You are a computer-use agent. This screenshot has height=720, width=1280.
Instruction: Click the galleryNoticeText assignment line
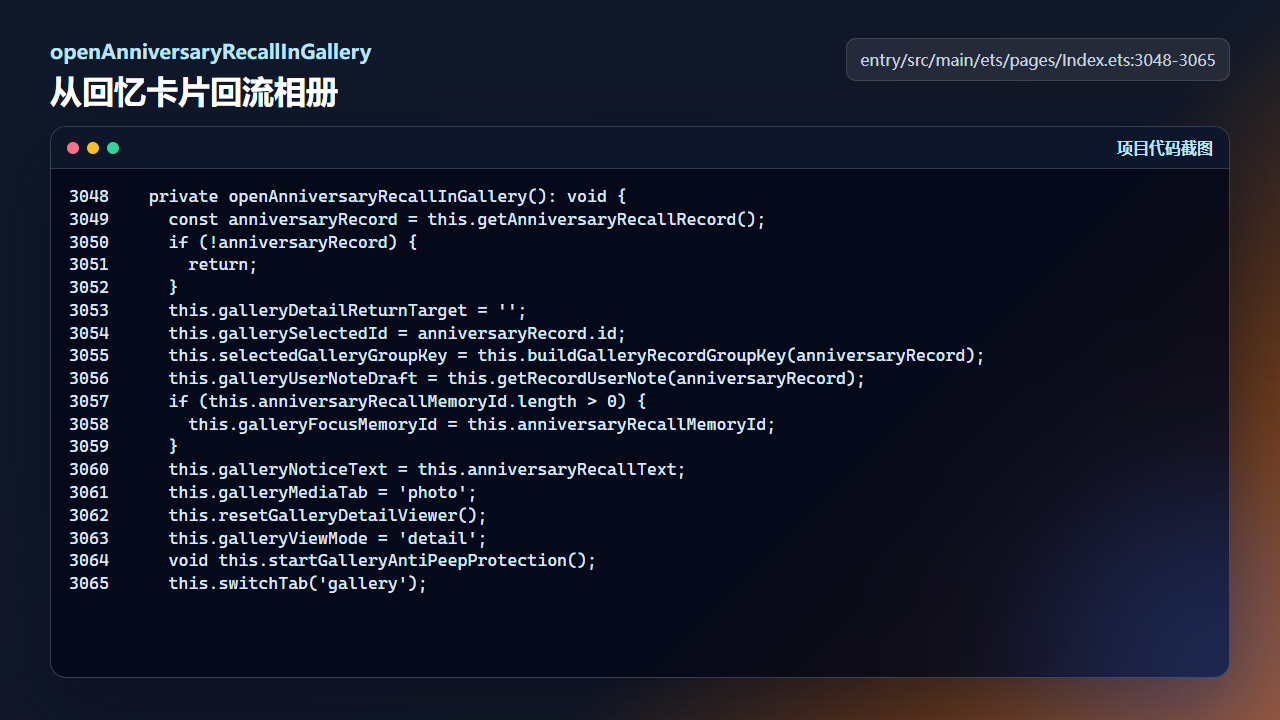427,470
